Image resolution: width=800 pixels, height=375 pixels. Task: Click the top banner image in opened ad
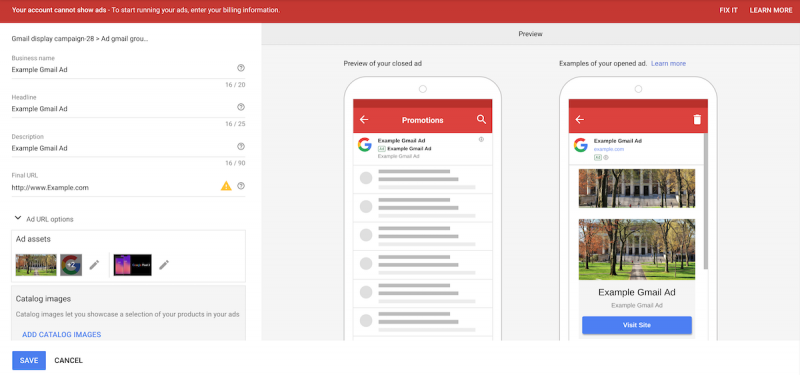pyautogui.click(x=637, y=188)
